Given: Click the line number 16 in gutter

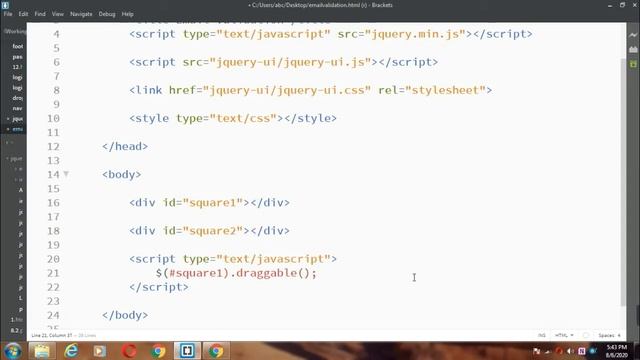Looking at the screenshot, I should (x=53, y=203).
